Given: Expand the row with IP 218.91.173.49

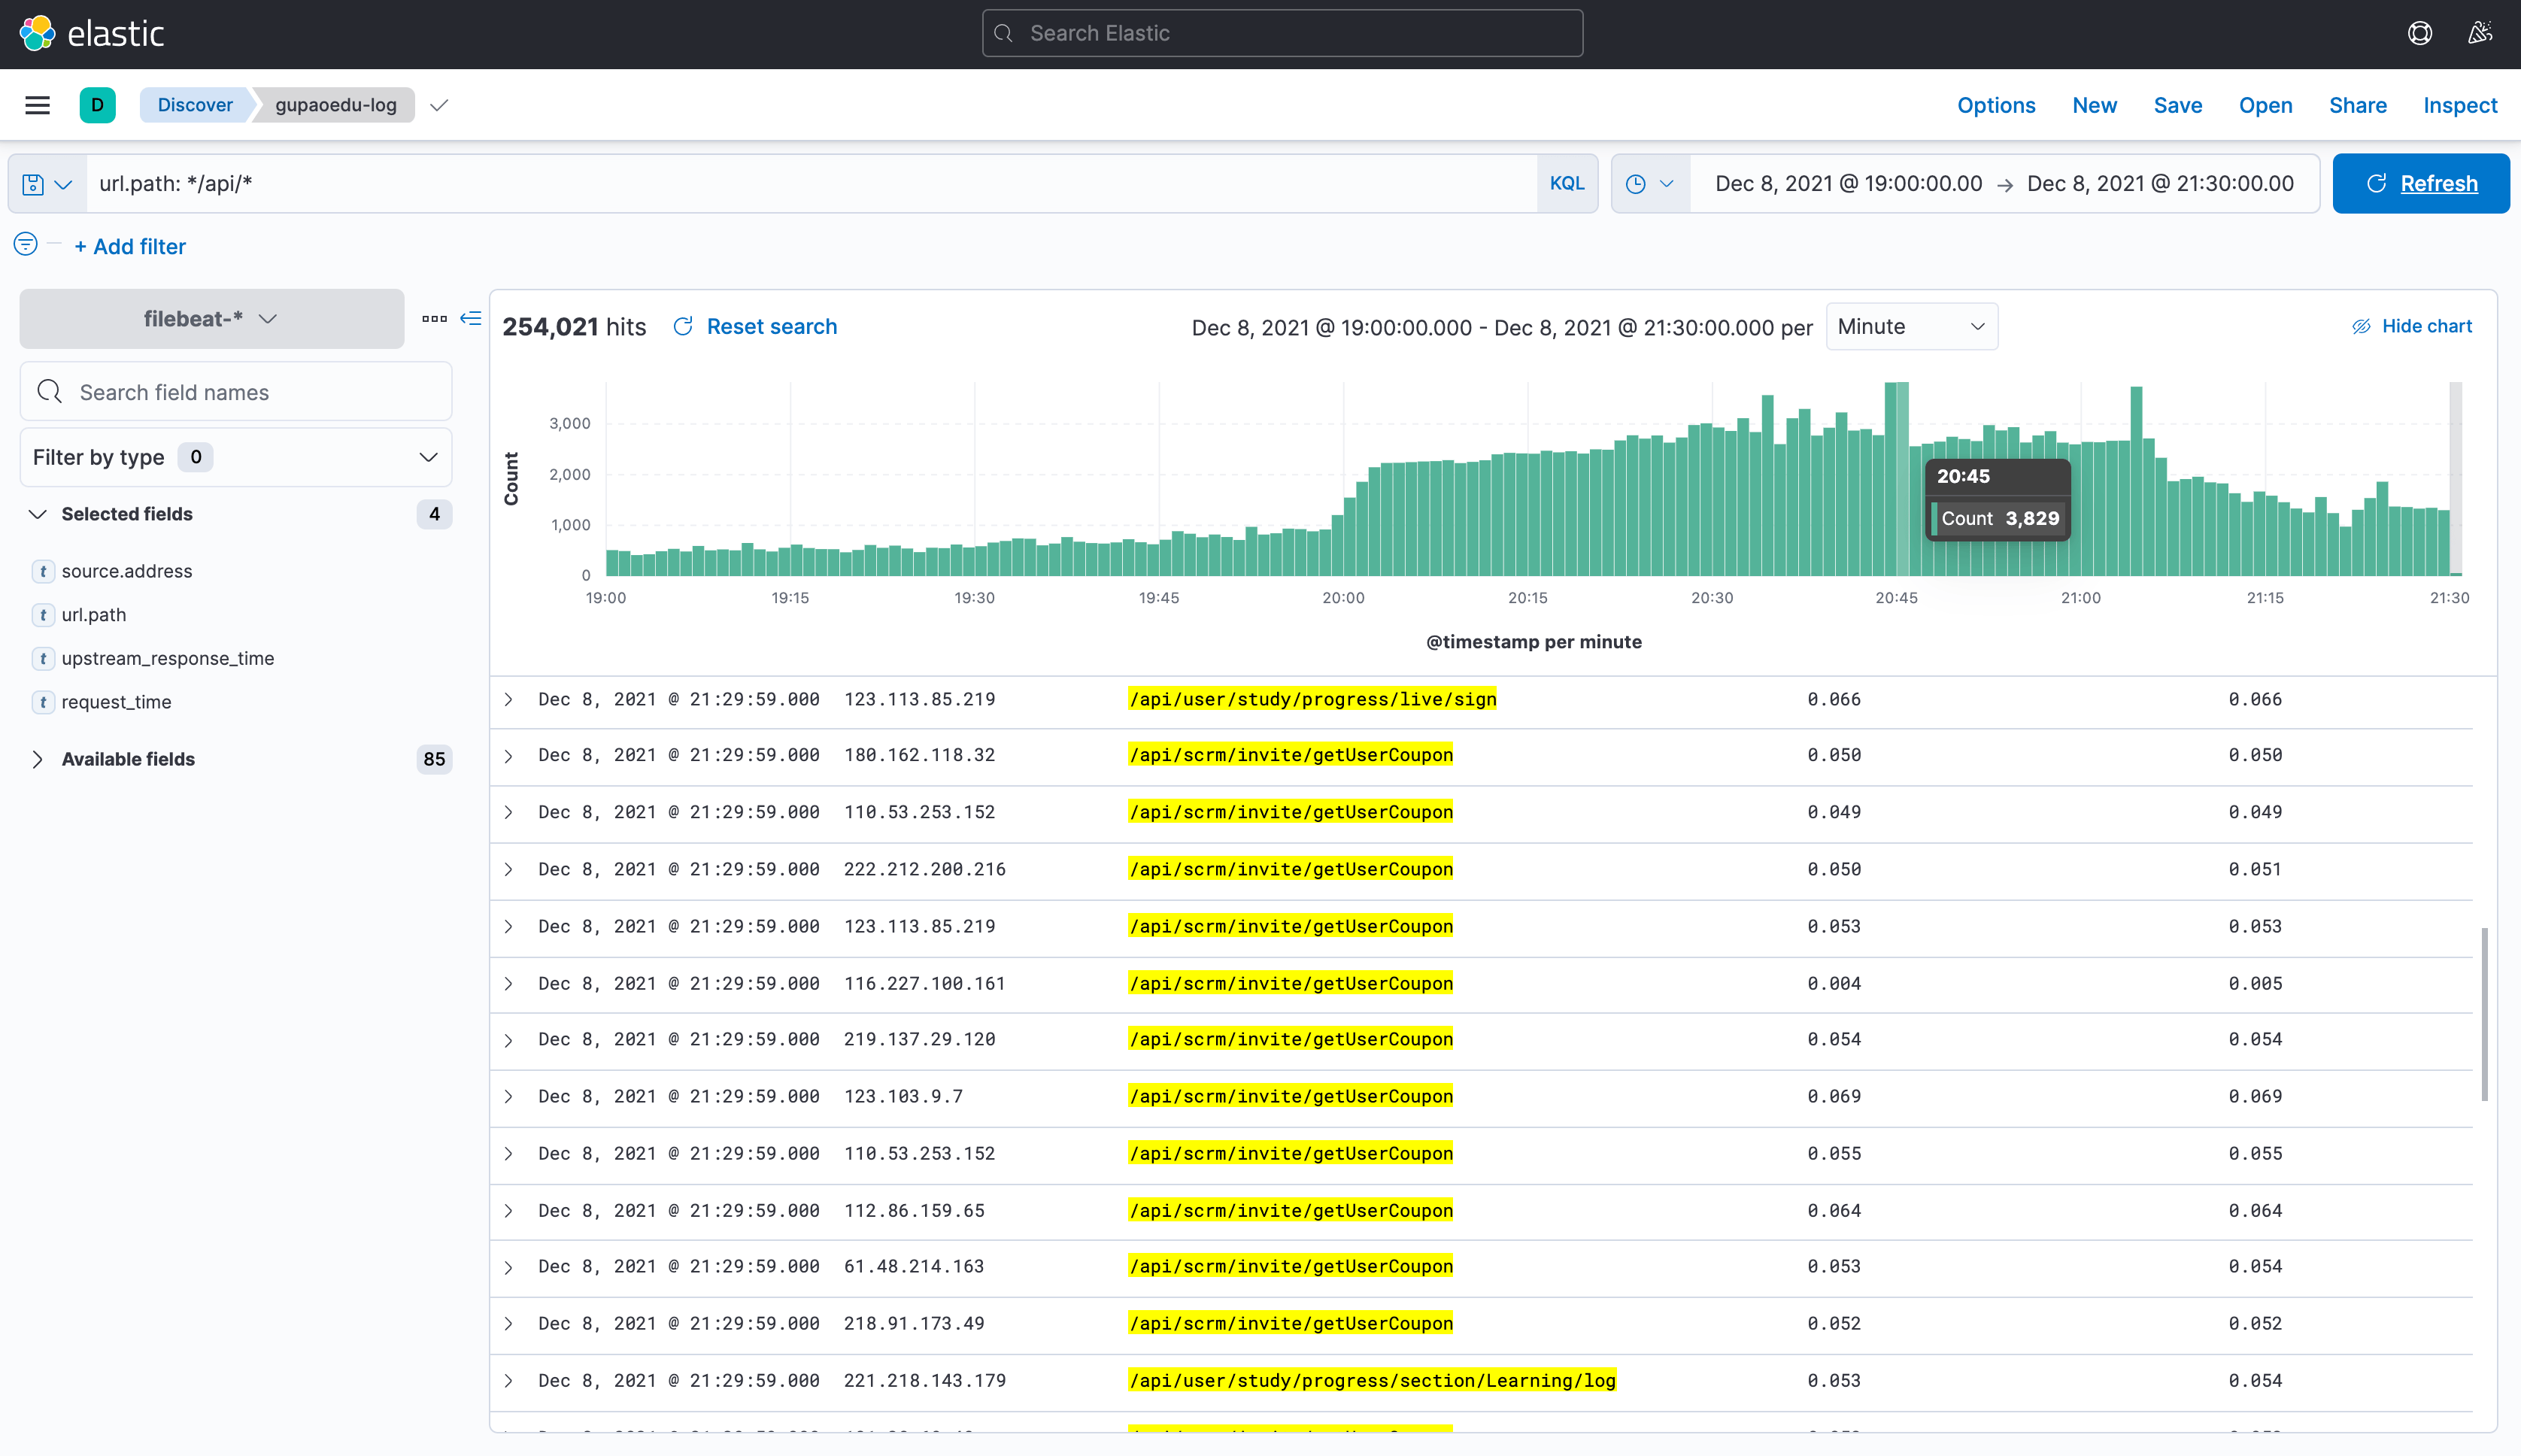Looking at the screenshot, I should click(508, 1324).
